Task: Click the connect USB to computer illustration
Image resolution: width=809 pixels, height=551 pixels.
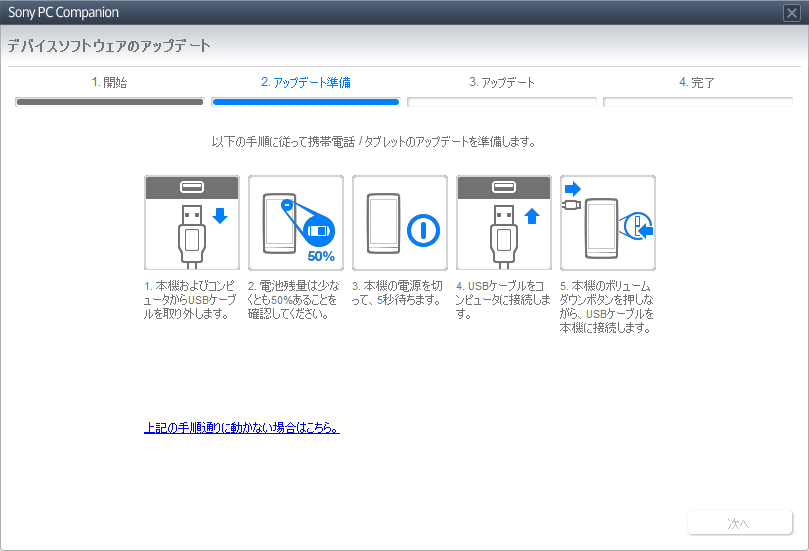Action: point(504,222)
